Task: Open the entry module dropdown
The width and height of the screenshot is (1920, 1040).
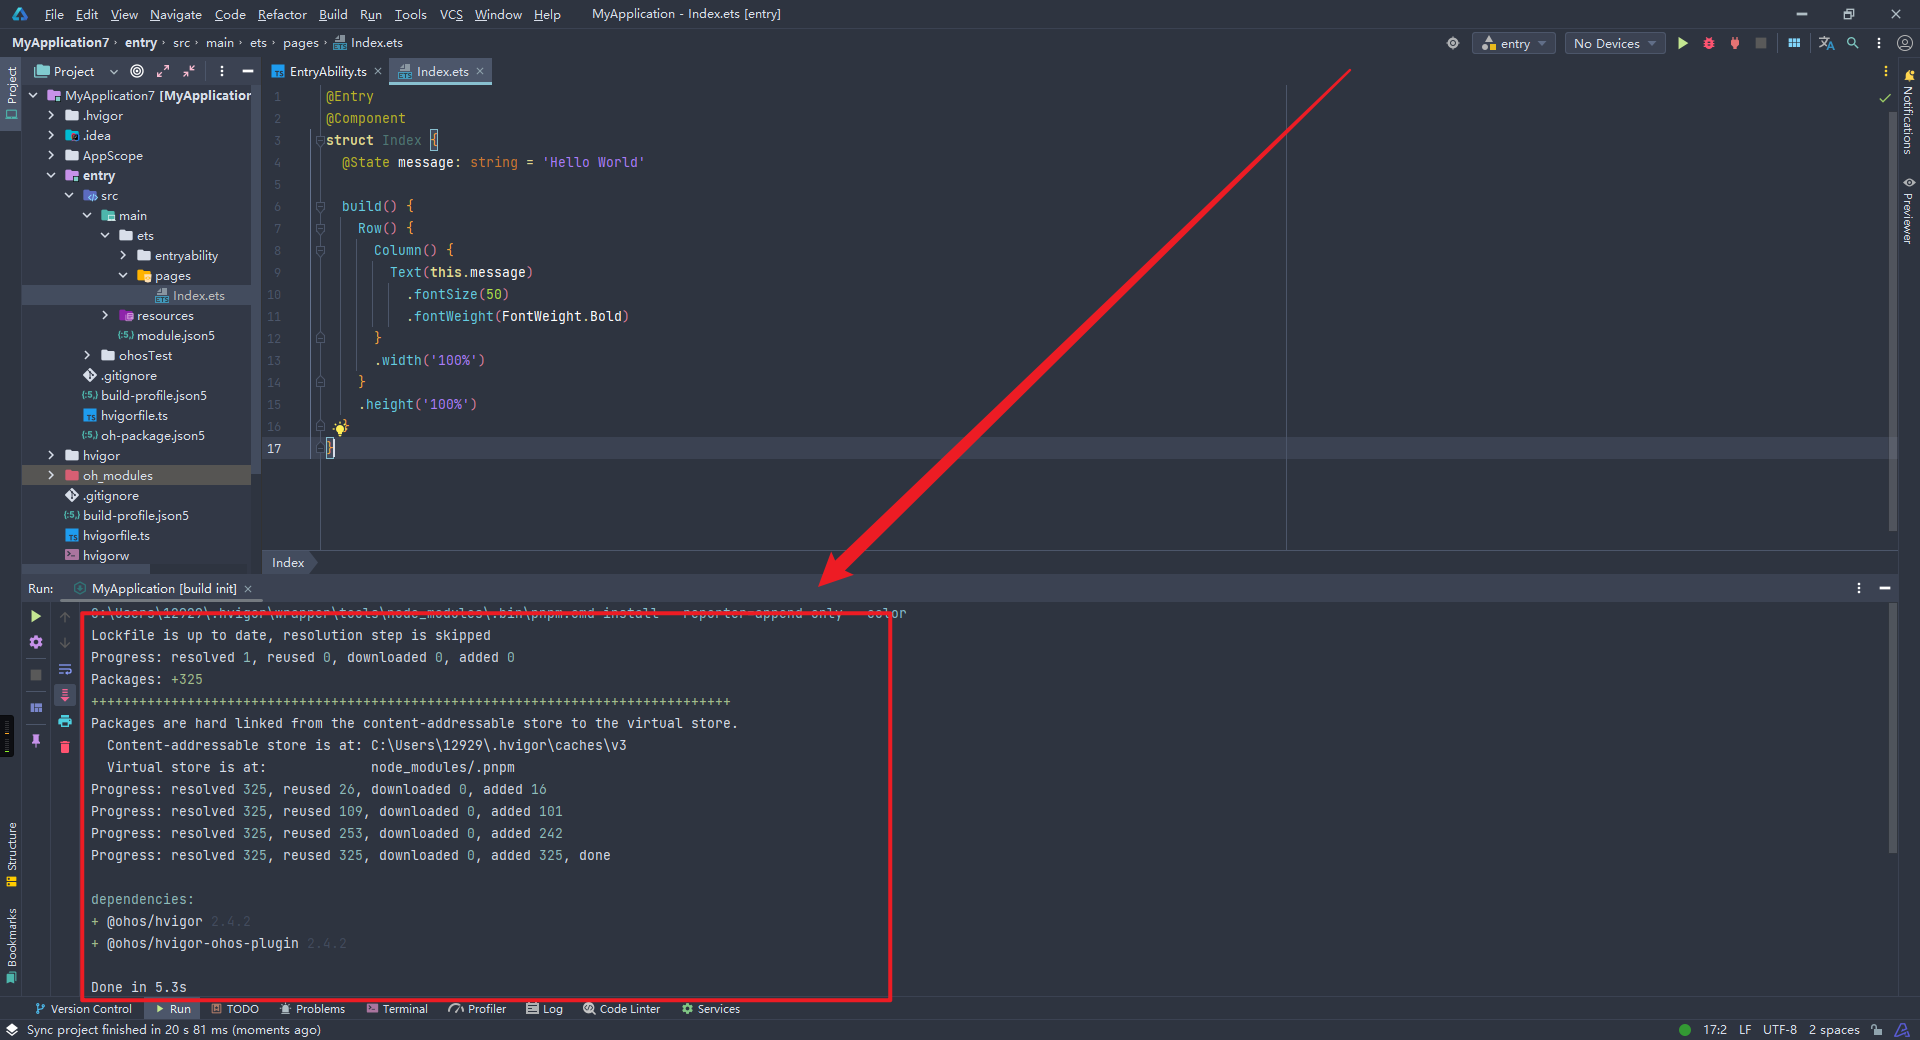Action: click(x=1513, y=43)
